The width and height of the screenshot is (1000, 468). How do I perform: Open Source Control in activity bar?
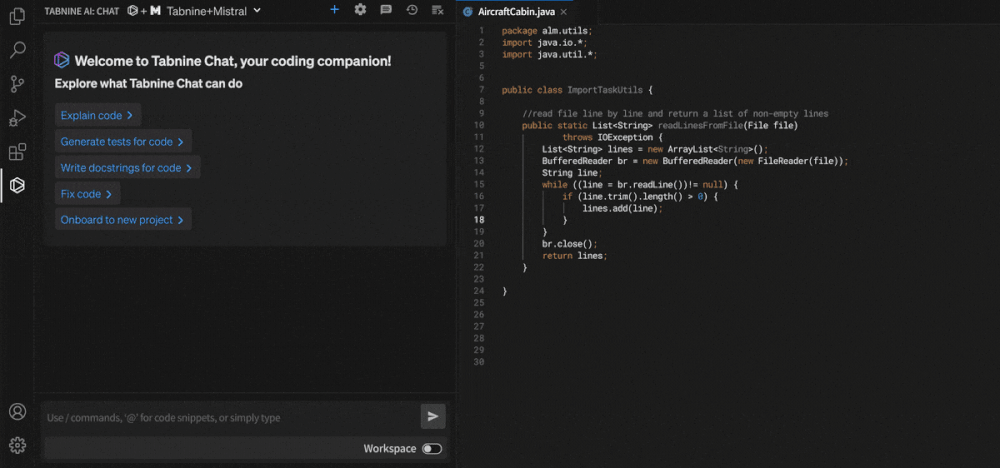click(17, 84)
